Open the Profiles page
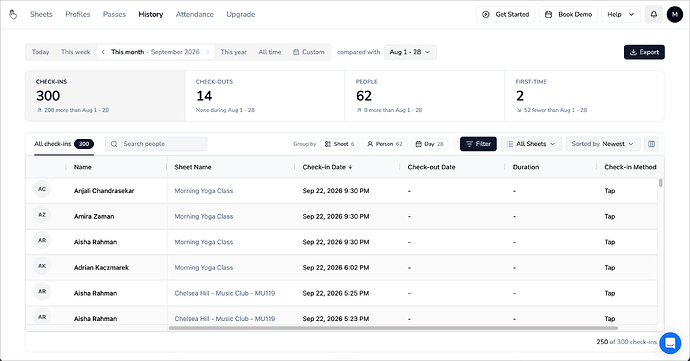The height and width of the screenshot is (361, 690). pyautogui.click(x=78, y=15)
